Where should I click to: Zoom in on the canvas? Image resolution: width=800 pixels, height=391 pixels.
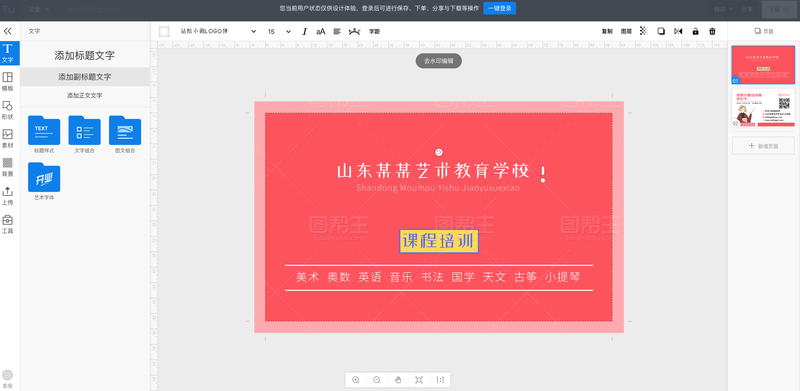(x=356, y=380)
